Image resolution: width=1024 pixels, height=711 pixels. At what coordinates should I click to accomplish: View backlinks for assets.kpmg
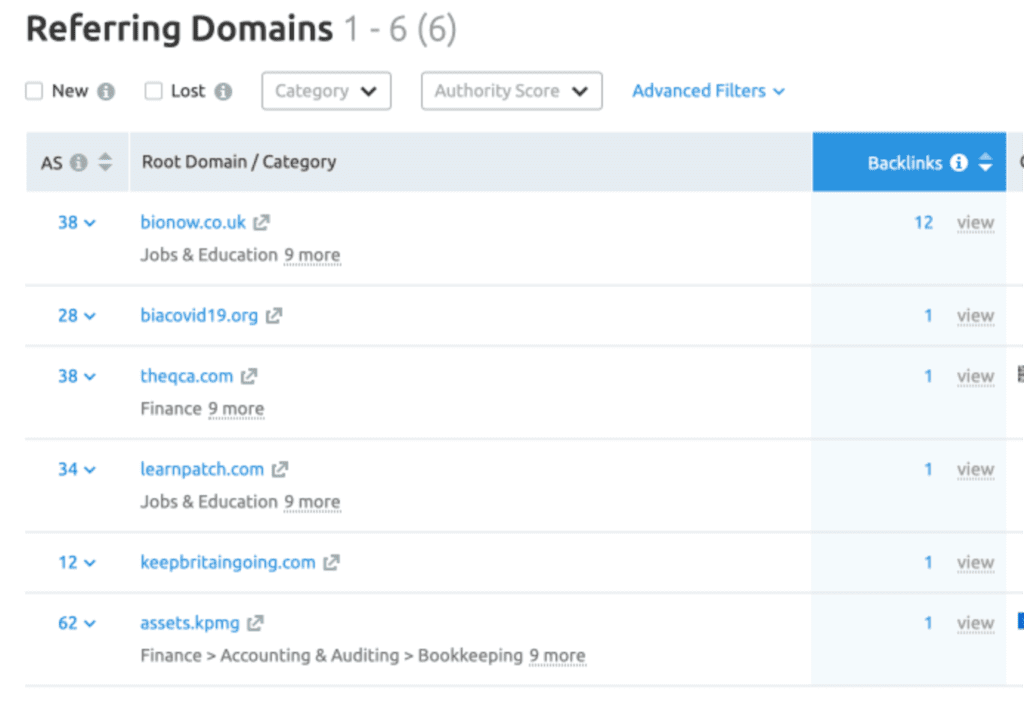coord(976,624)
